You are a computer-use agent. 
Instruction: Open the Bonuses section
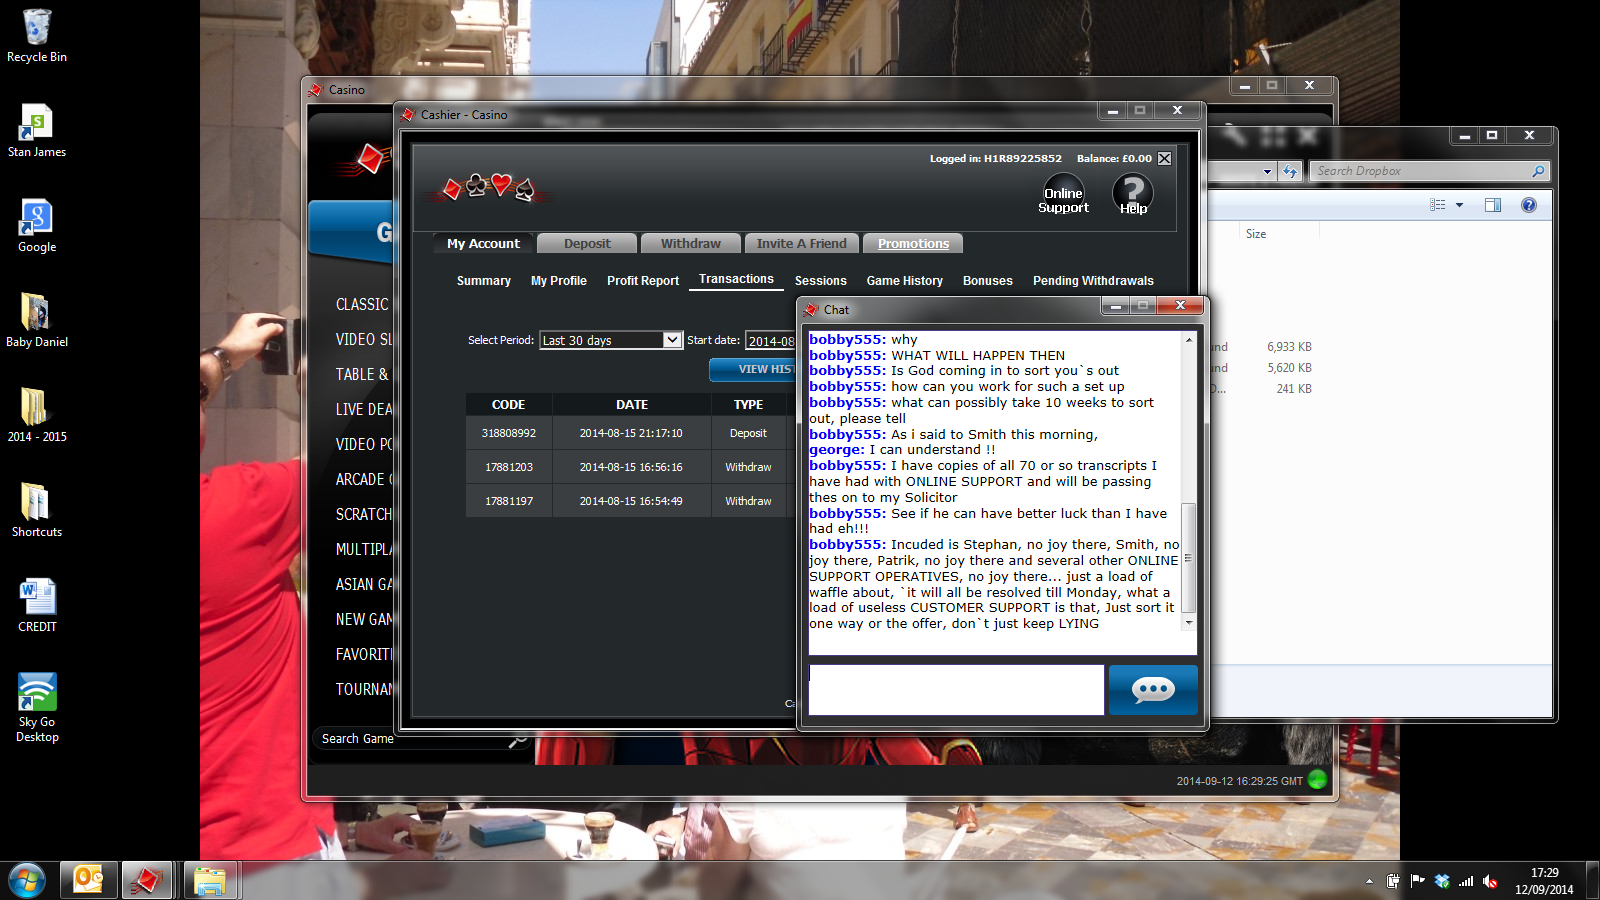(x=988, y=281)
